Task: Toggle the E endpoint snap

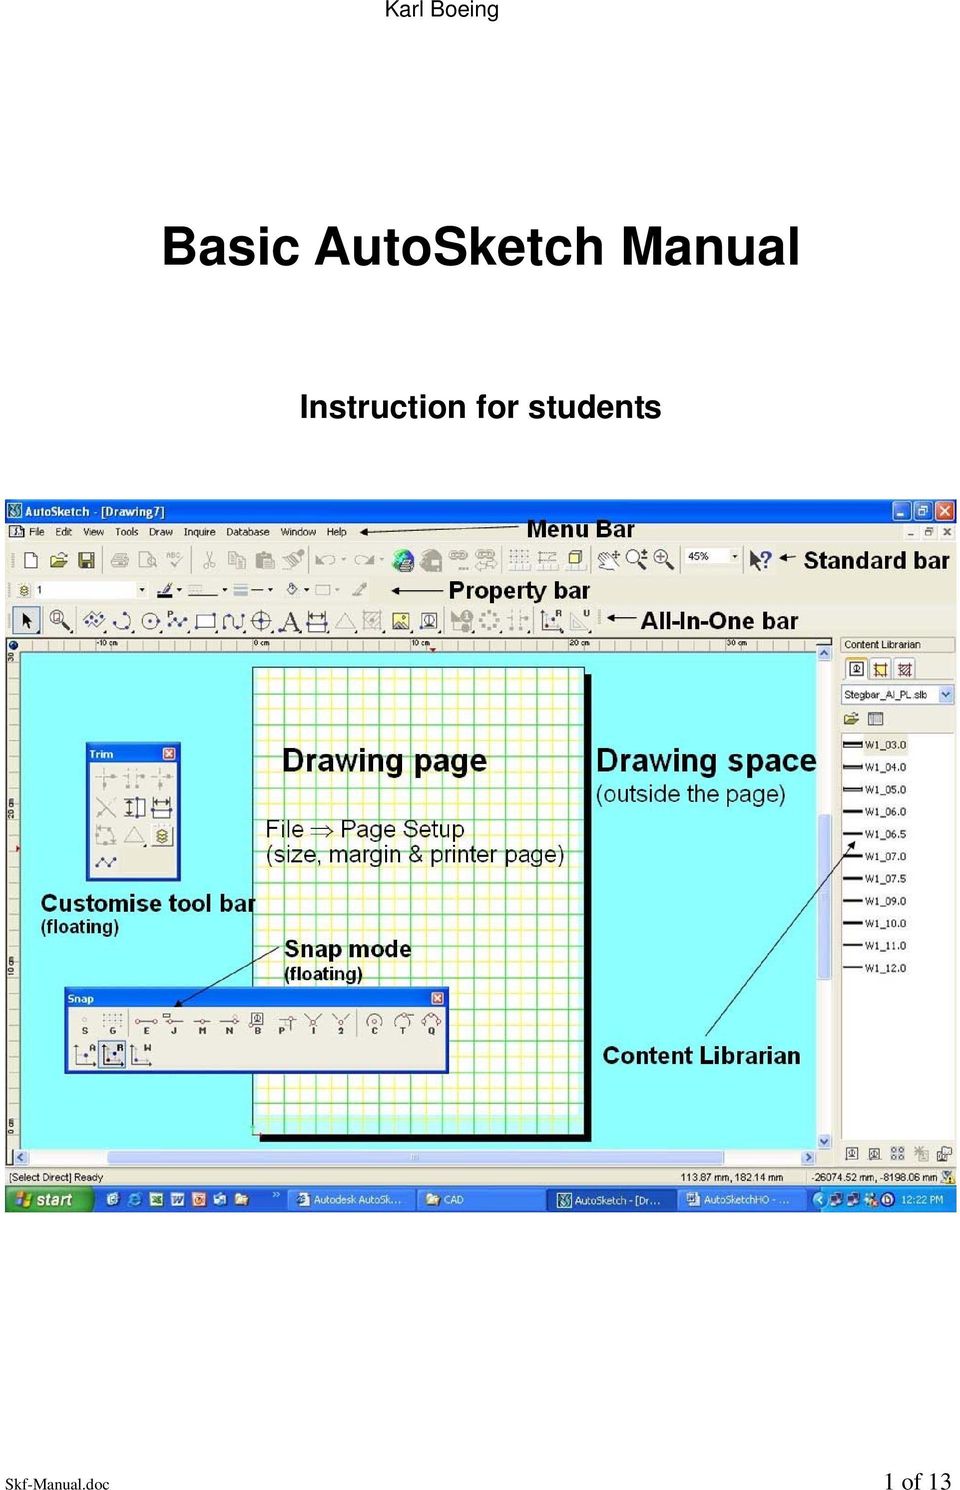Action: tap(146, 1023)
